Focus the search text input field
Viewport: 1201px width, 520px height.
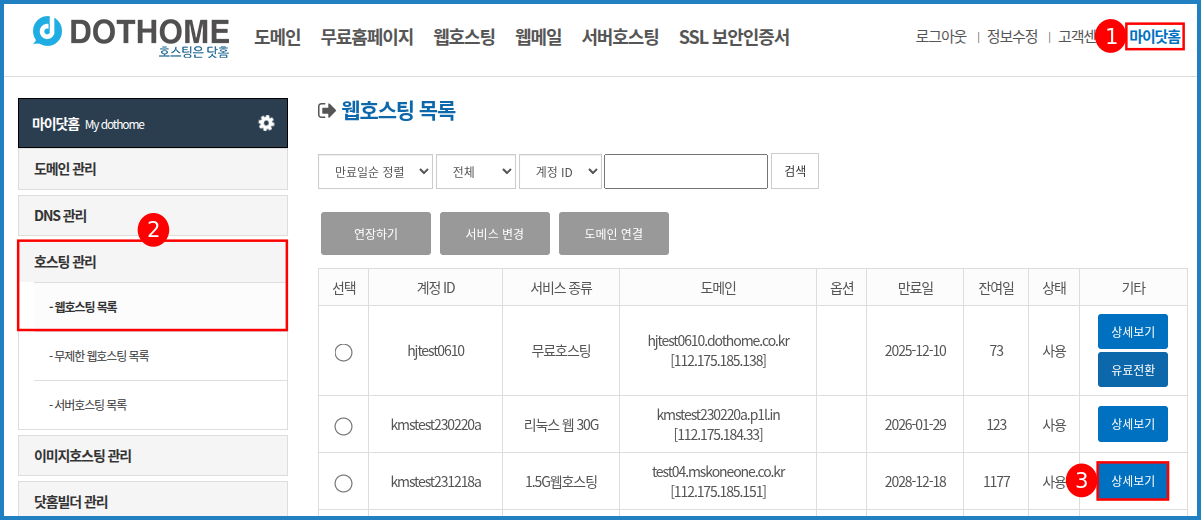685,172
